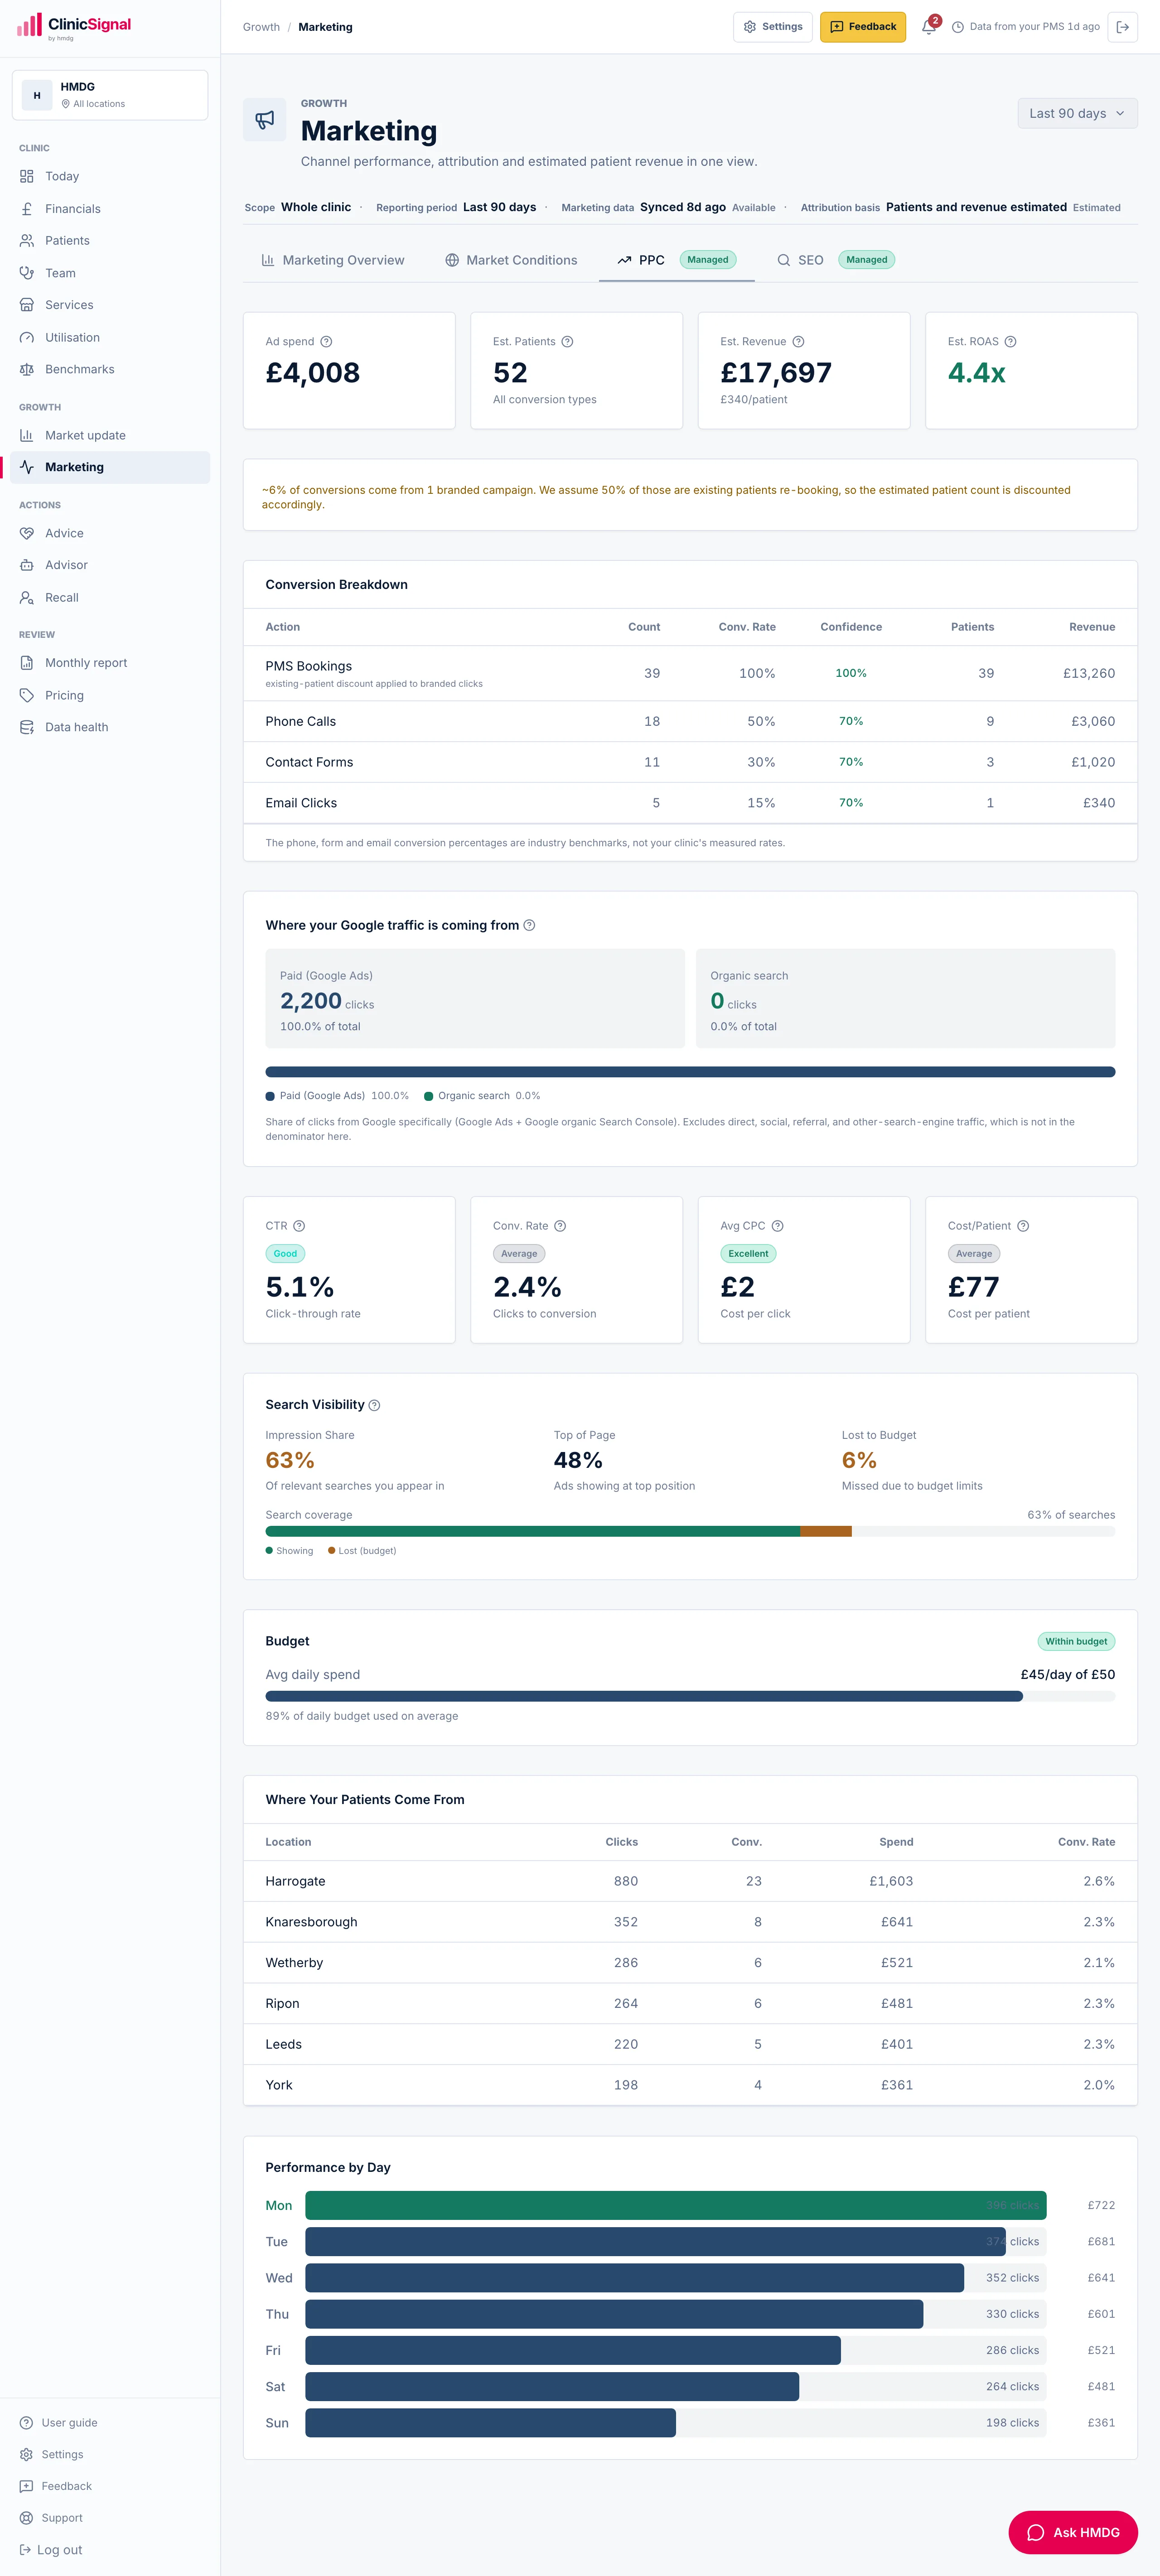Show Avg CPC help icon
Viewport: 1160px width, 2576px height.
777,1226
